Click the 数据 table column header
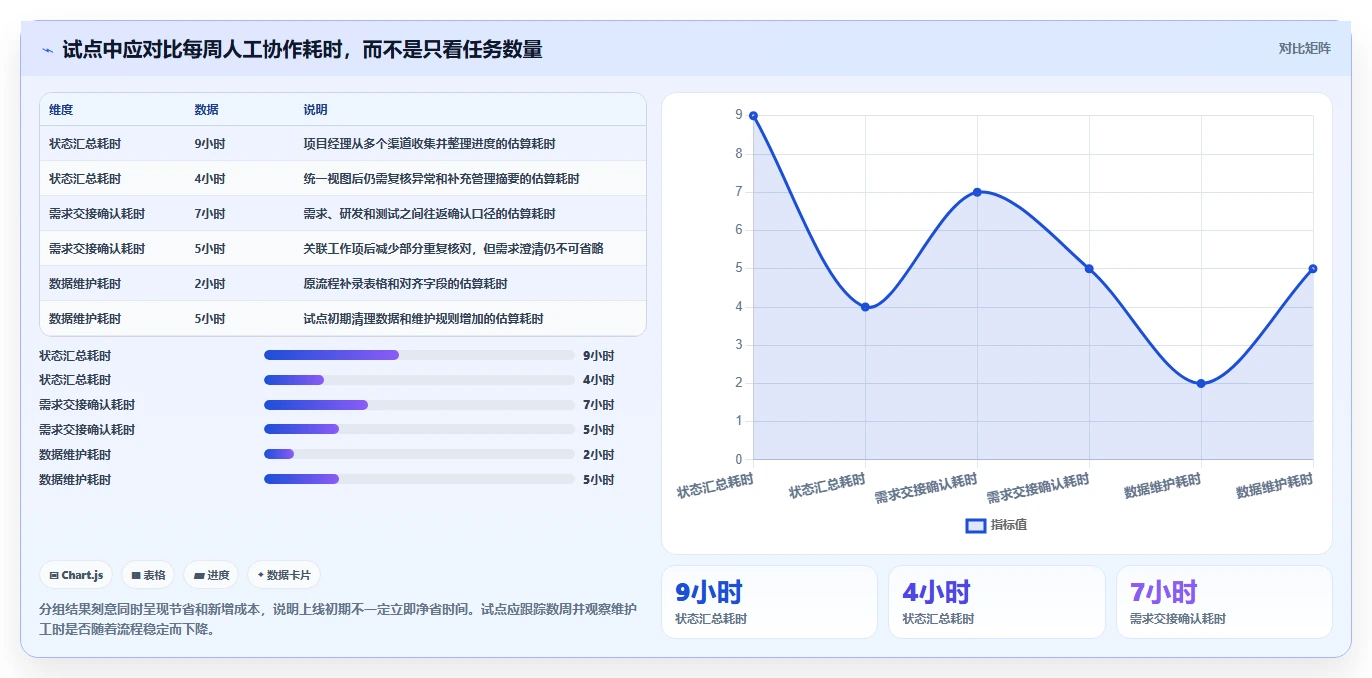 (x=206, y=110)
